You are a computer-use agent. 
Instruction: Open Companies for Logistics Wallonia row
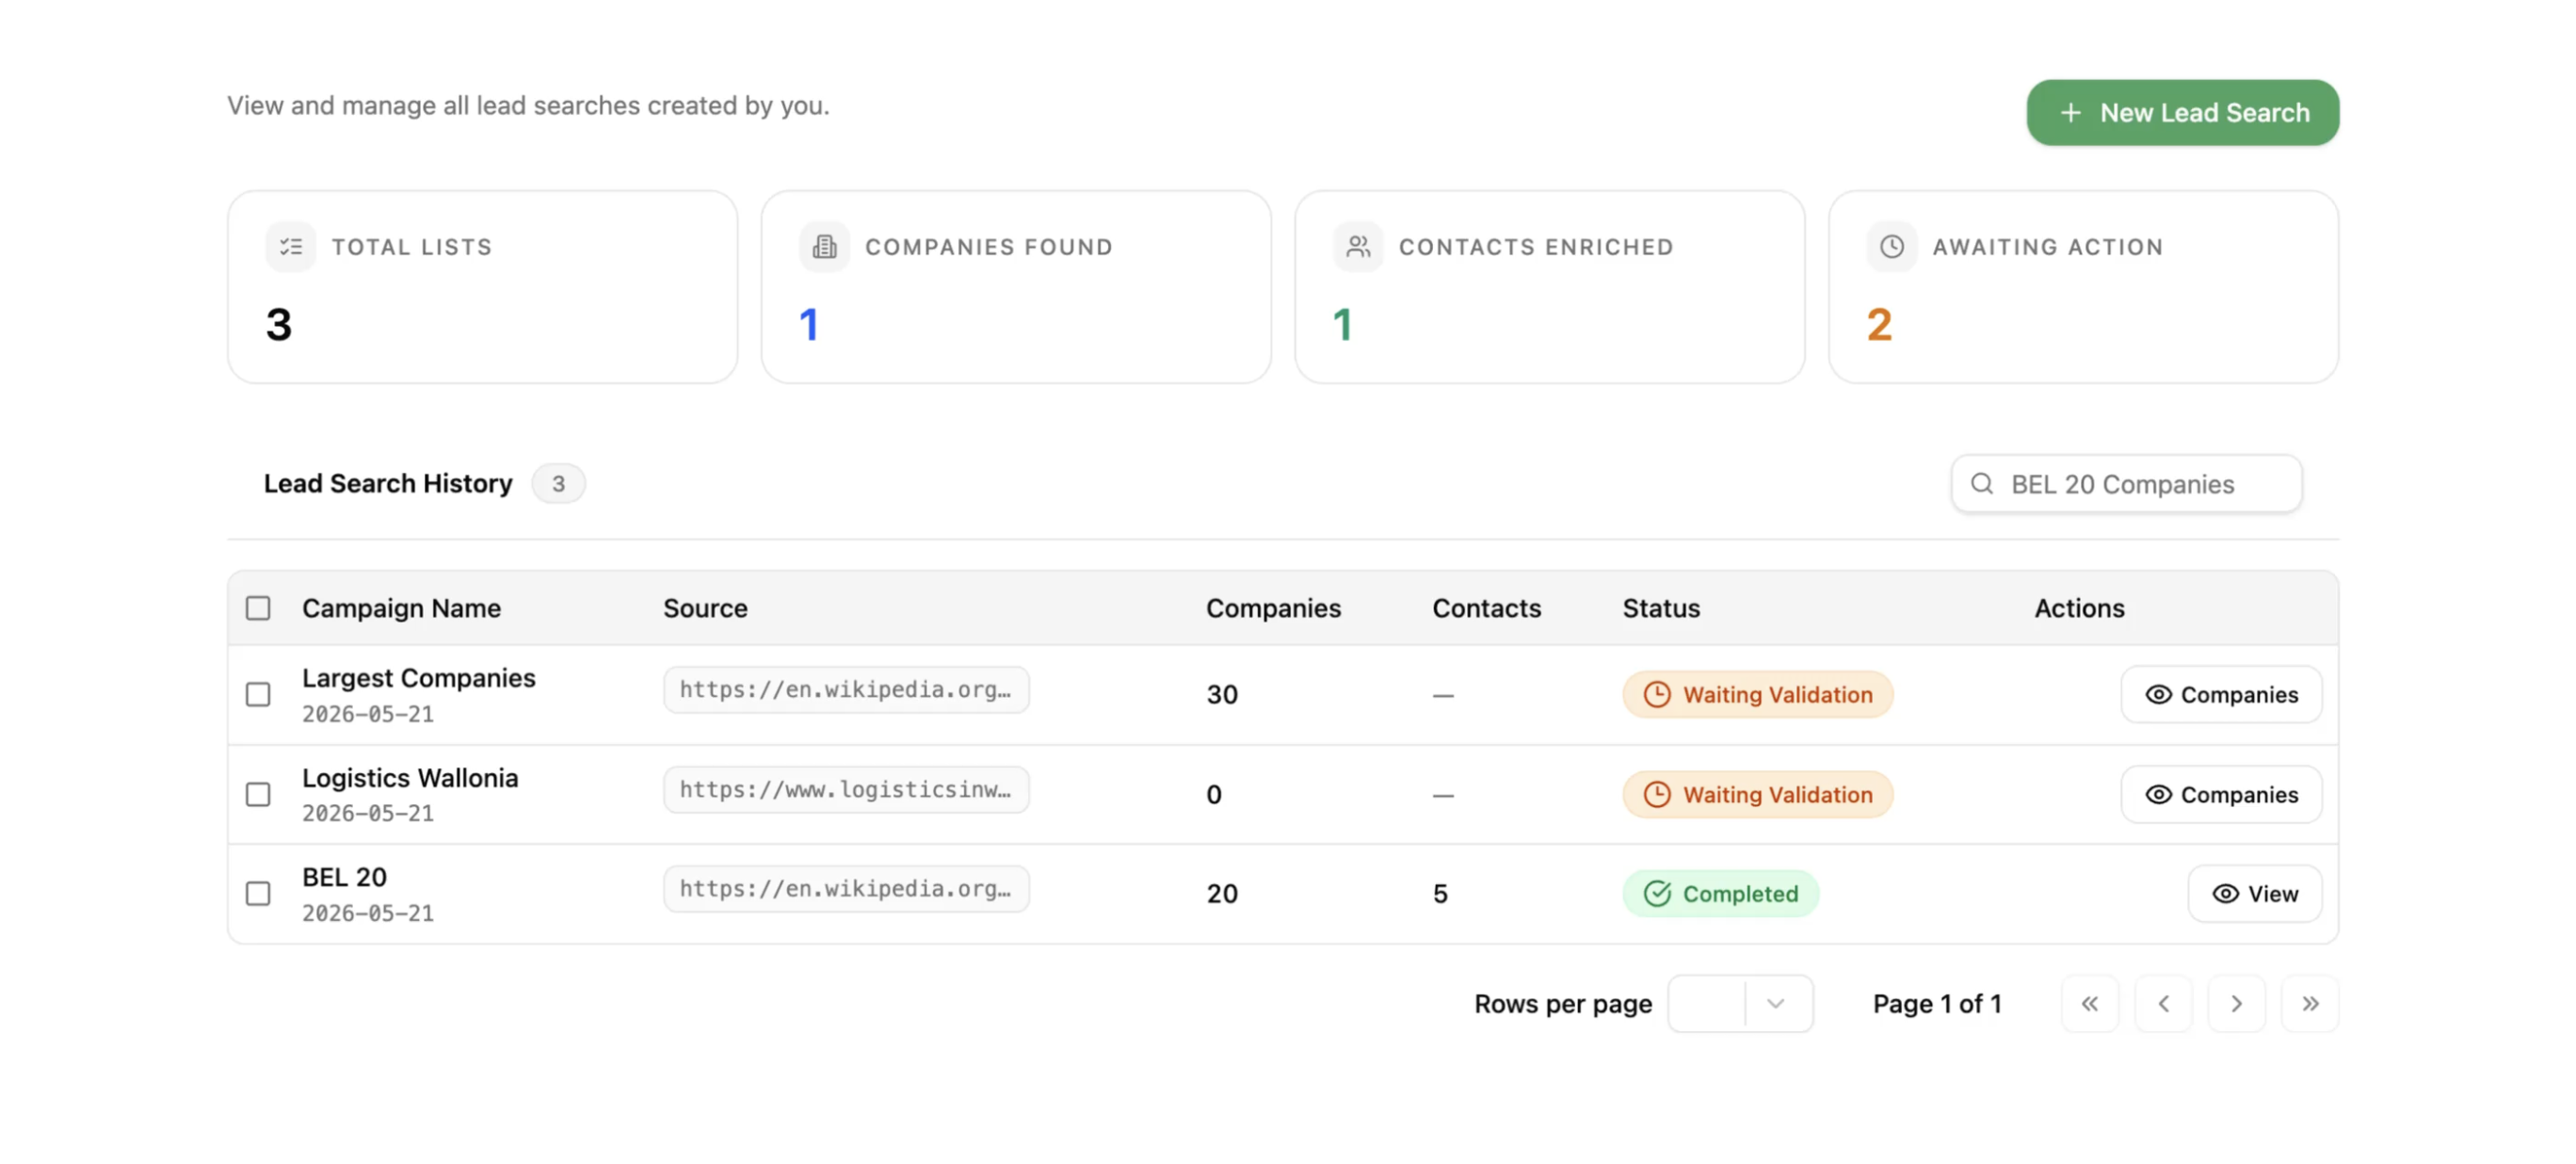(2221, 794)
